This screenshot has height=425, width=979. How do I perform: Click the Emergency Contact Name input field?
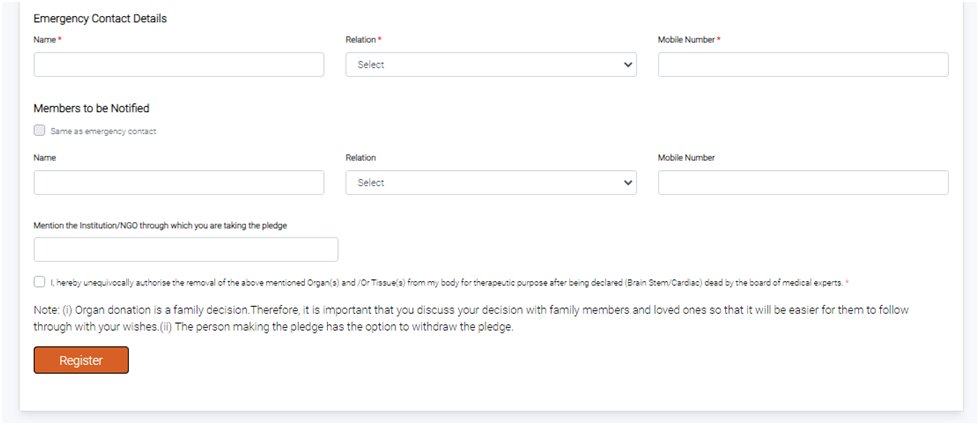[x=179, y=65]
